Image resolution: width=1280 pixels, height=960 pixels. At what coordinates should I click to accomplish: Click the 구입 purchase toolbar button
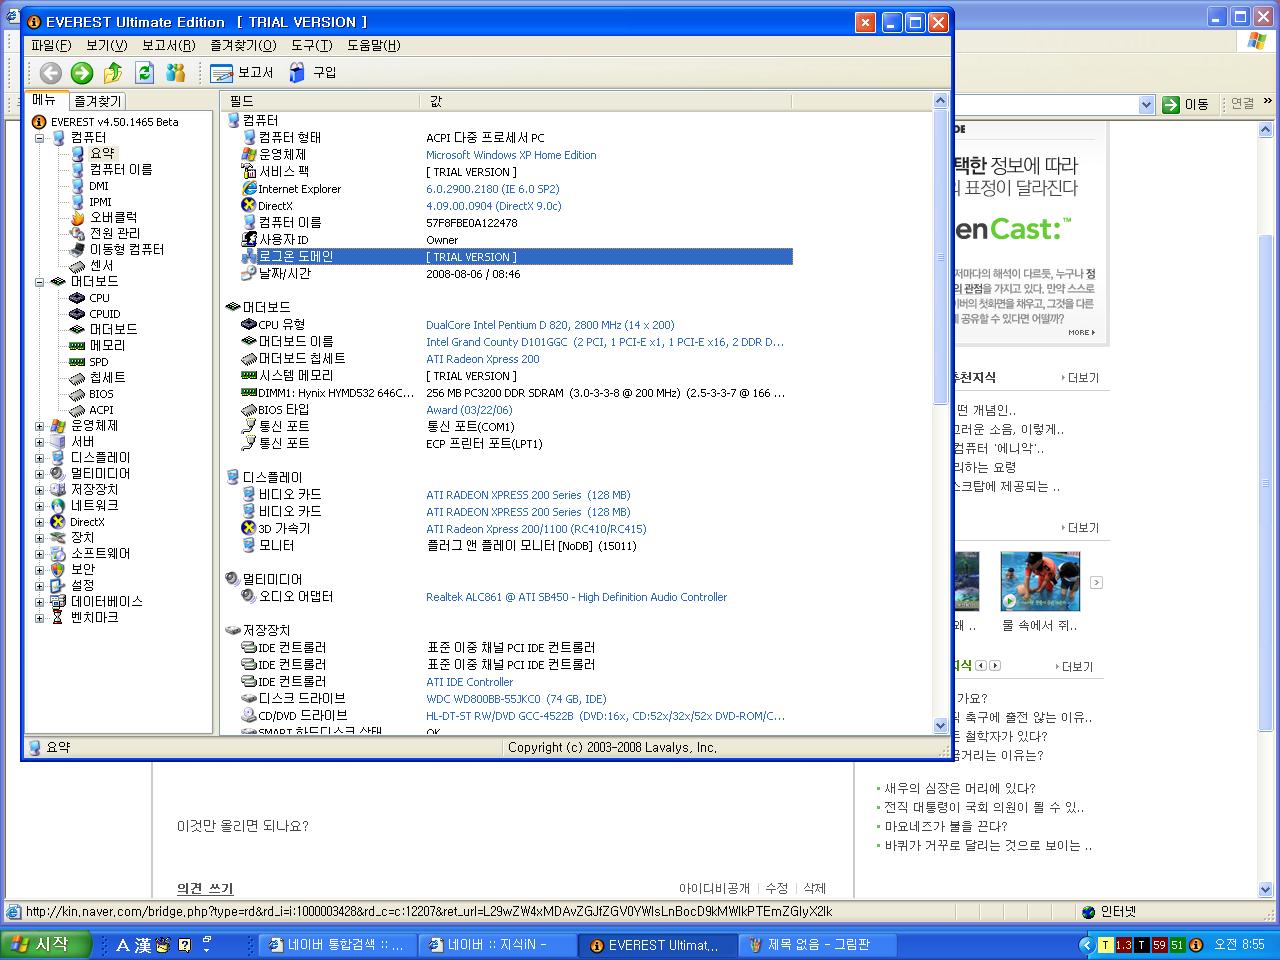[x=313, y=73]
